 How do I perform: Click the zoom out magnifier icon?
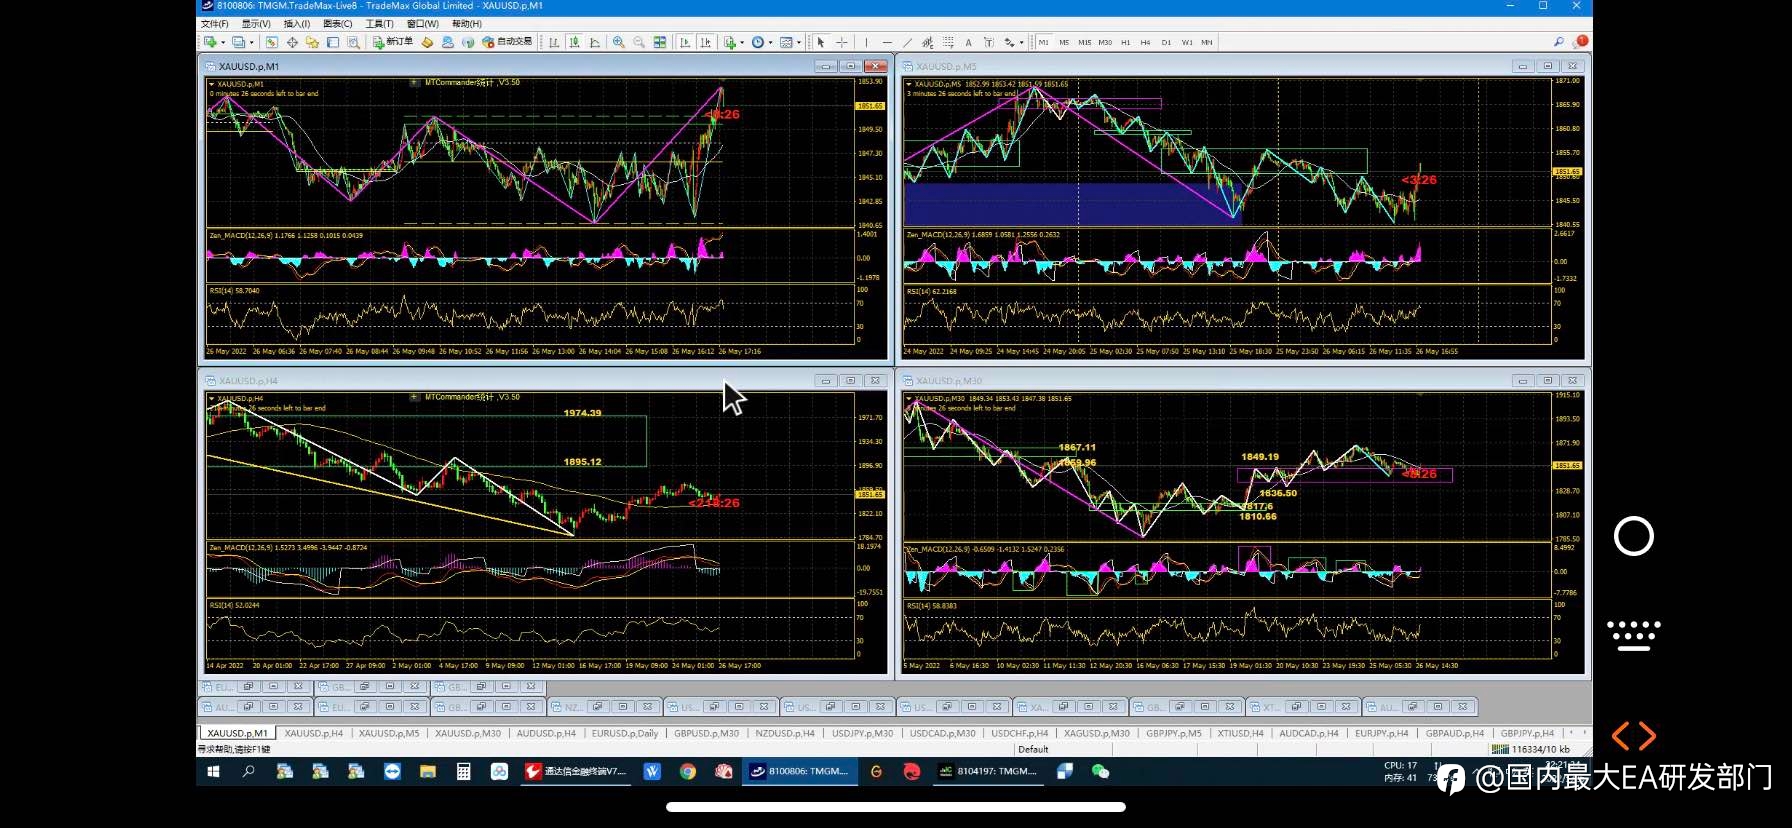pyautogui.click(x=639, y=42)
